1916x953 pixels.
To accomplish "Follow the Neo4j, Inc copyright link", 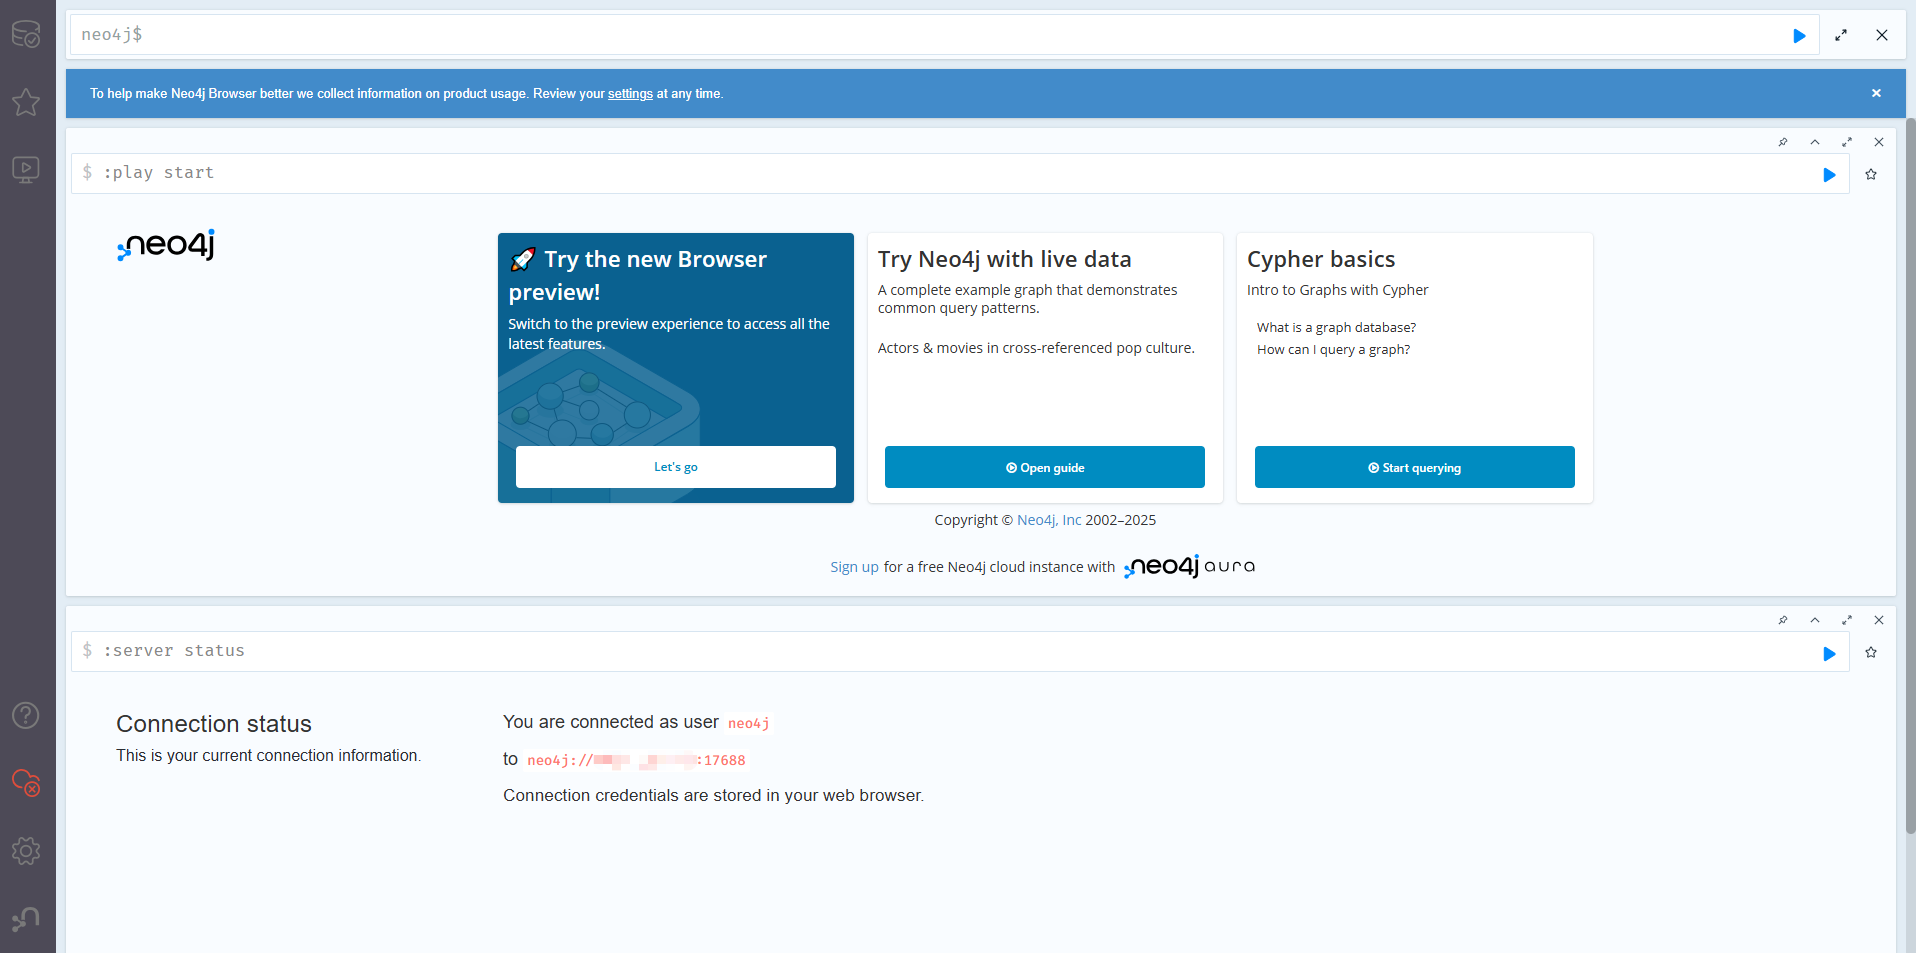I will point(1049,520).
